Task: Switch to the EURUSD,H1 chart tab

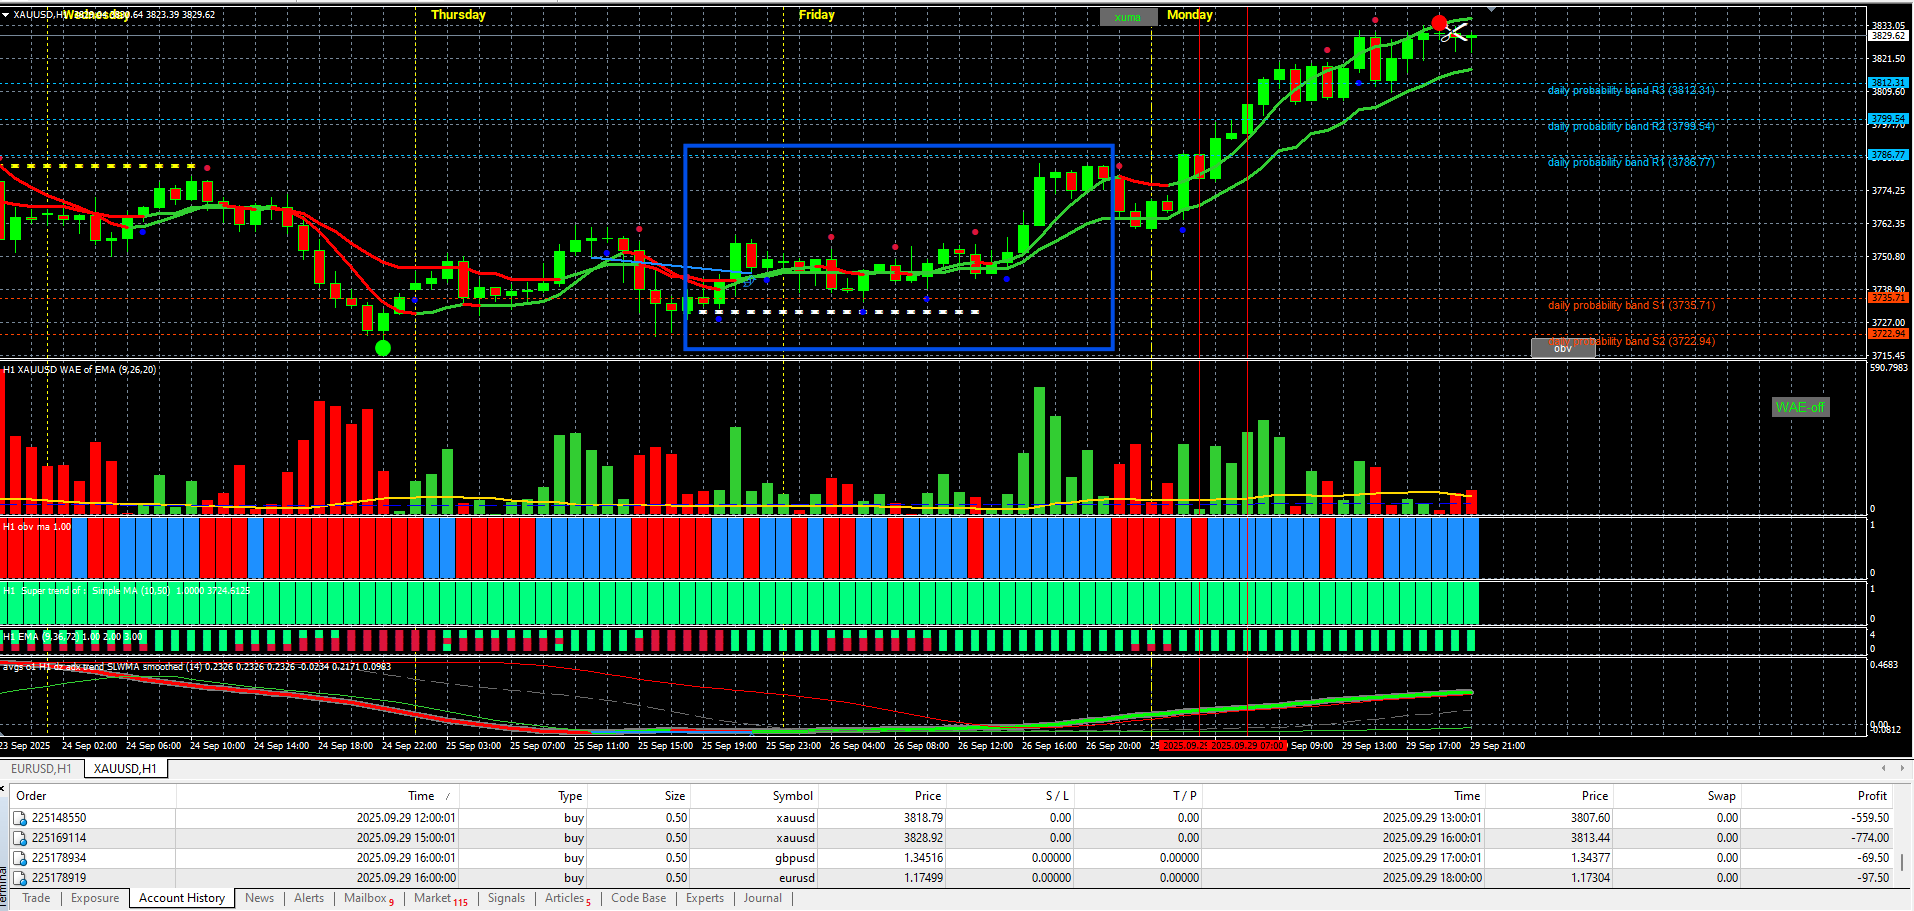Action: point(41,769)
